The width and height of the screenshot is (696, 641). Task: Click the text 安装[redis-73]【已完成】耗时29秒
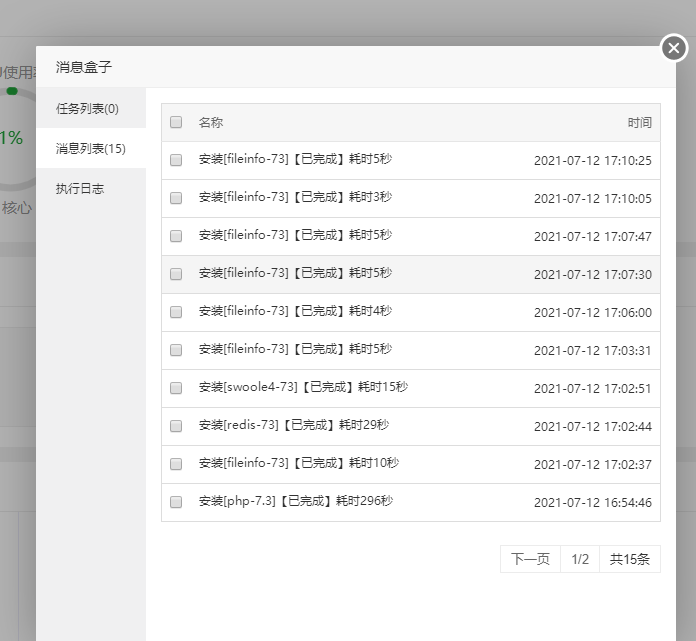pyautogui.click(x=294, y=425)
